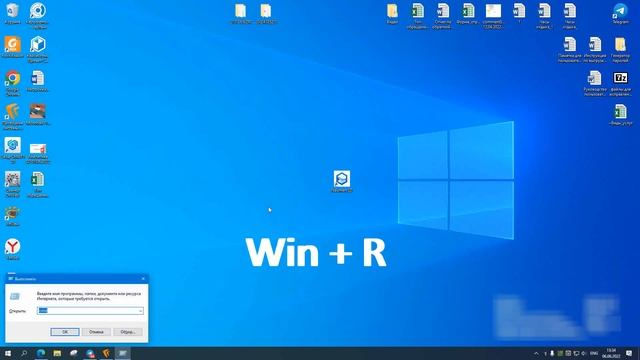This screenshot has height=360, width=640.
Task: Select the Отчет по Word document
Action: 443,16
